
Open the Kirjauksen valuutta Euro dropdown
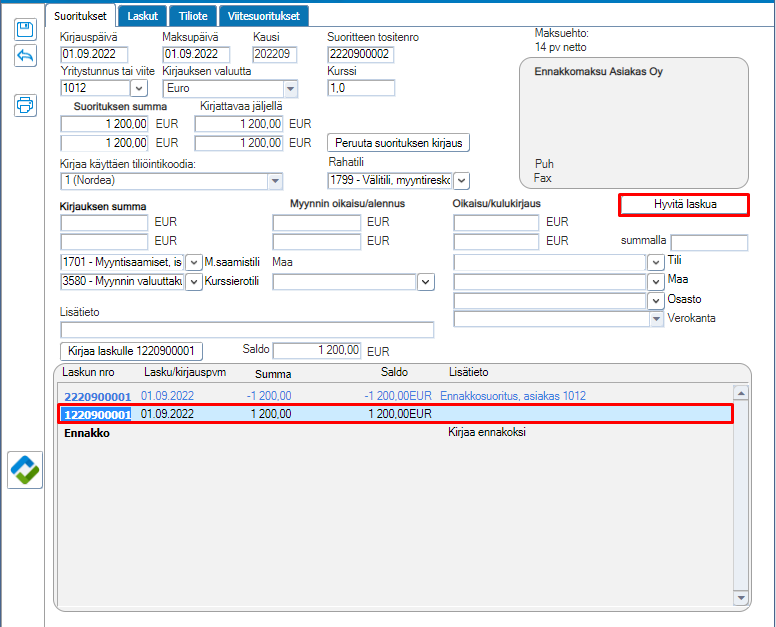click(291, 89)
